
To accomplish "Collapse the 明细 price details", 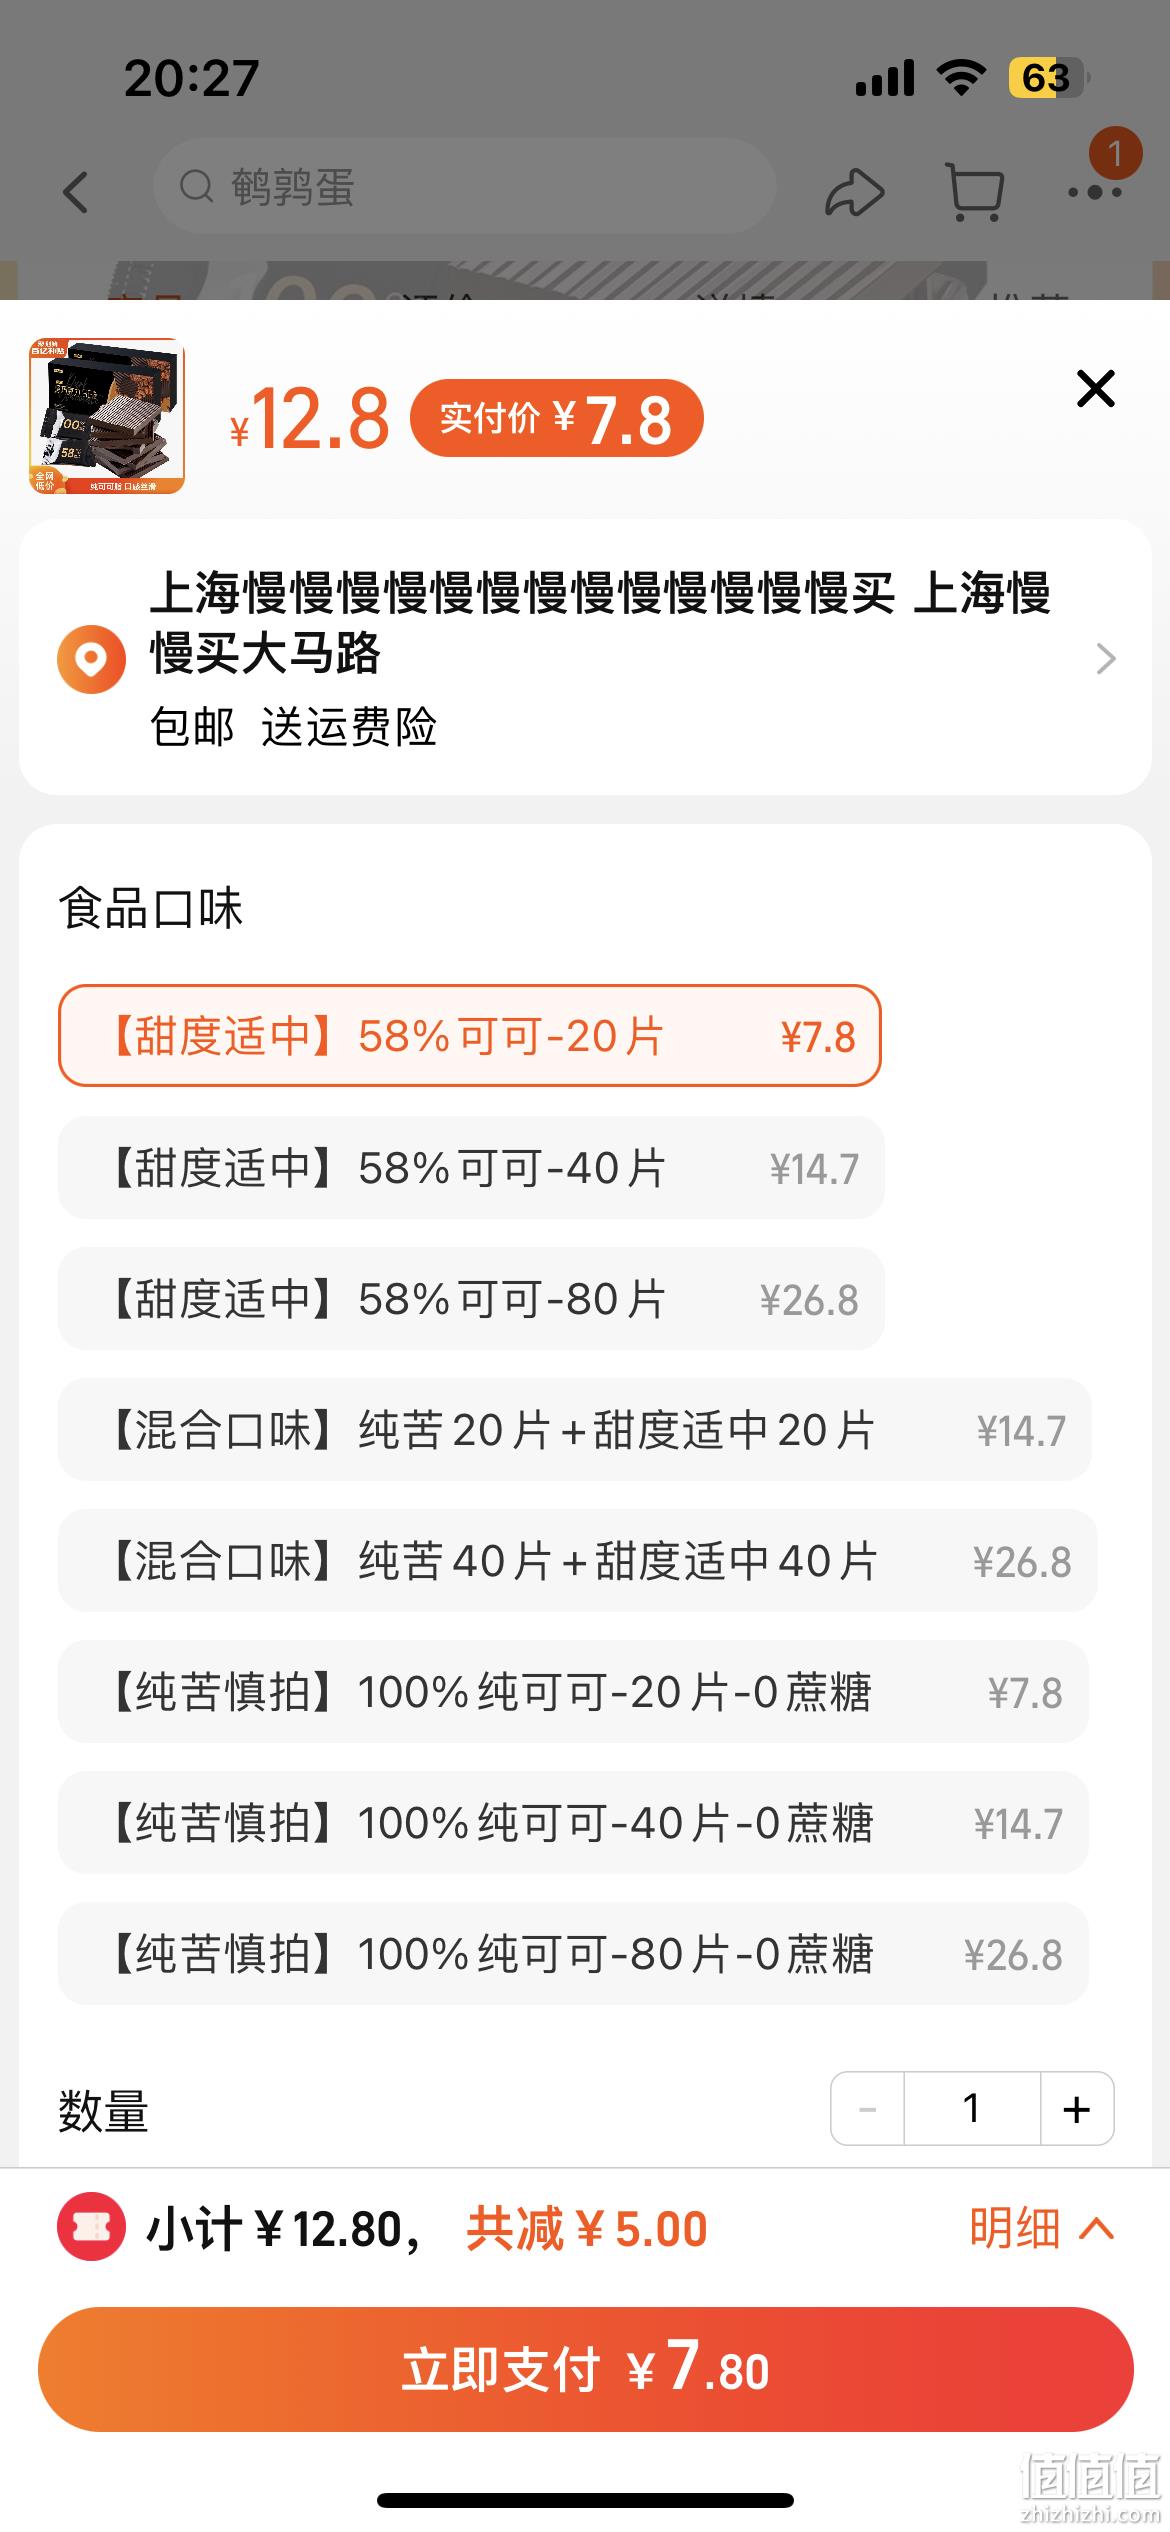I will tap(1041, 2228).
